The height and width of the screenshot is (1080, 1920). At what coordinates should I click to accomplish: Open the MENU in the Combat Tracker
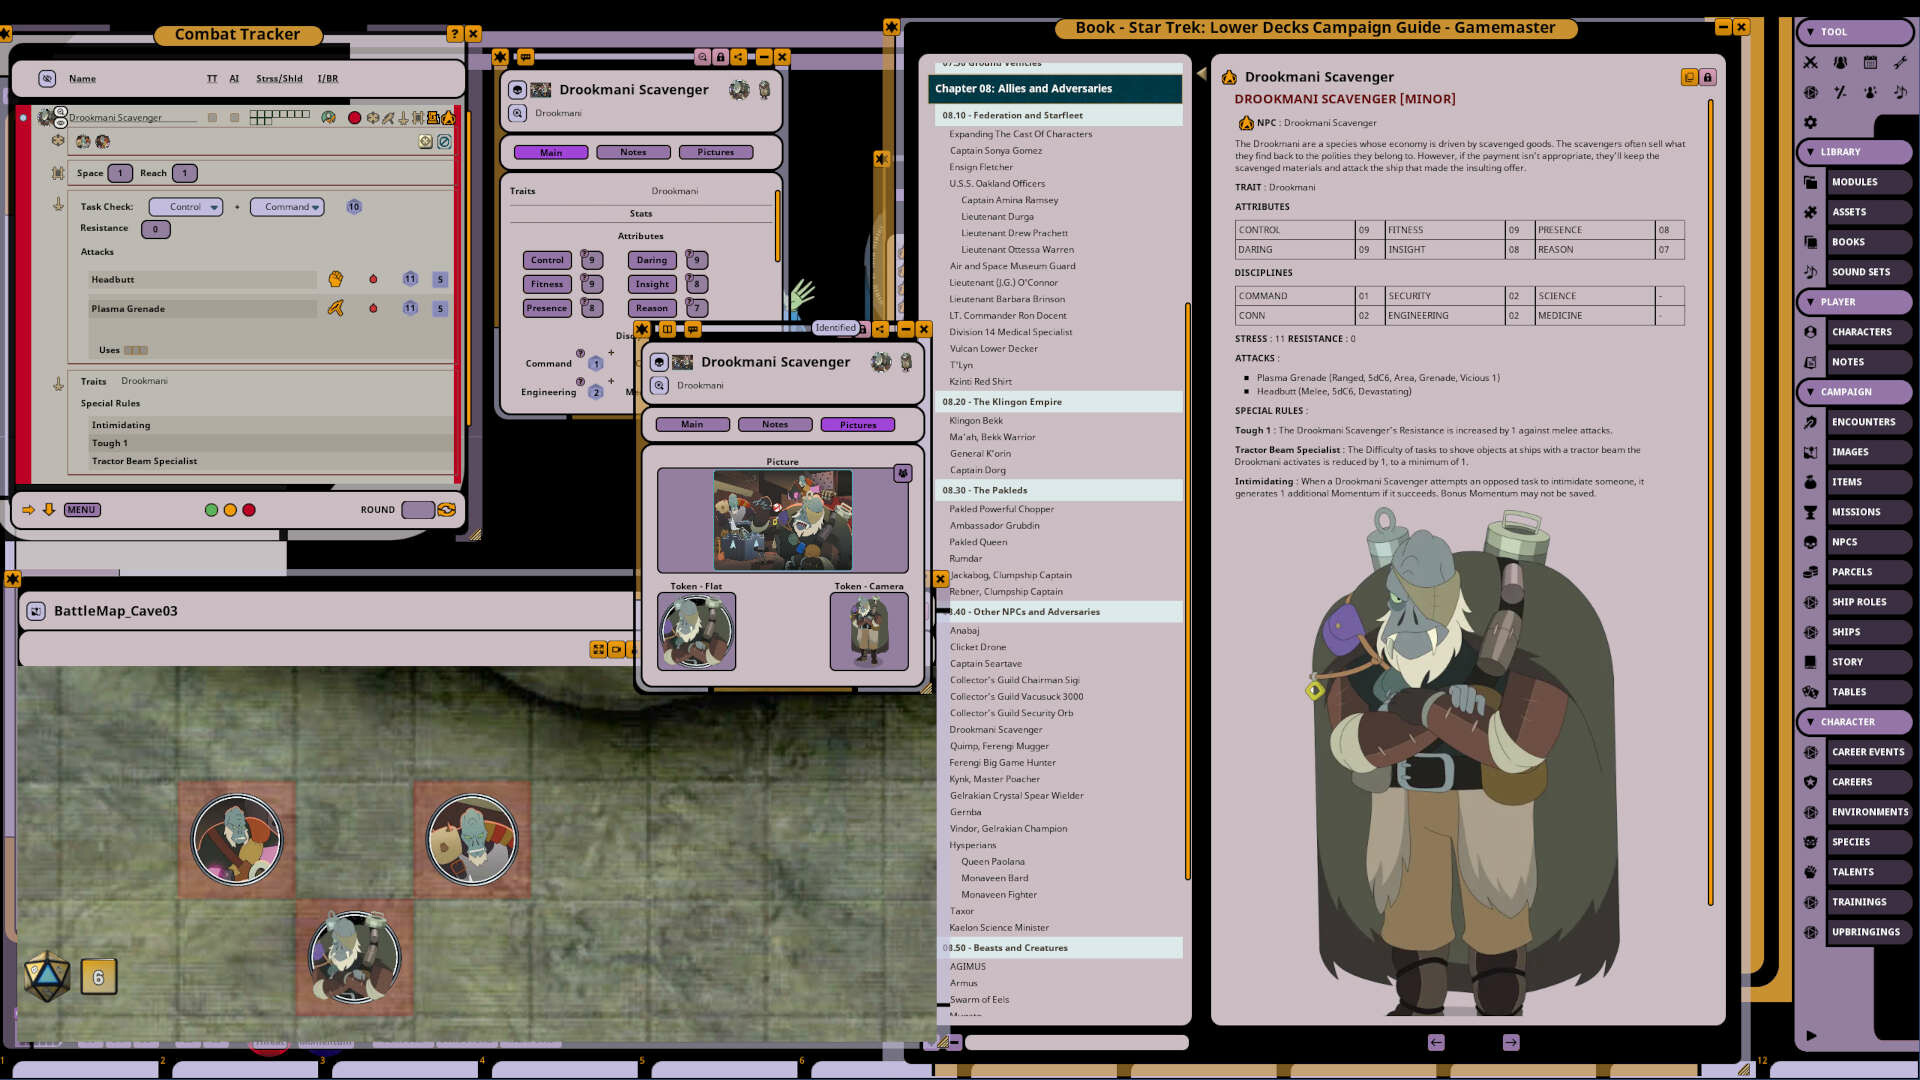pos(81,509)
